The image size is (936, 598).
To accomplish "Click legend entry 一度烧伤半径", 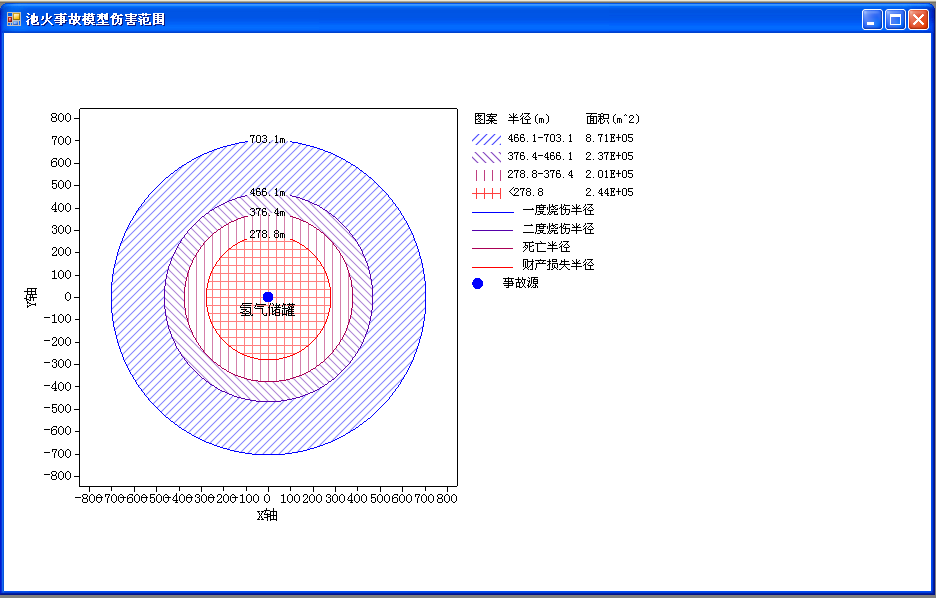I will click(558, 210).
